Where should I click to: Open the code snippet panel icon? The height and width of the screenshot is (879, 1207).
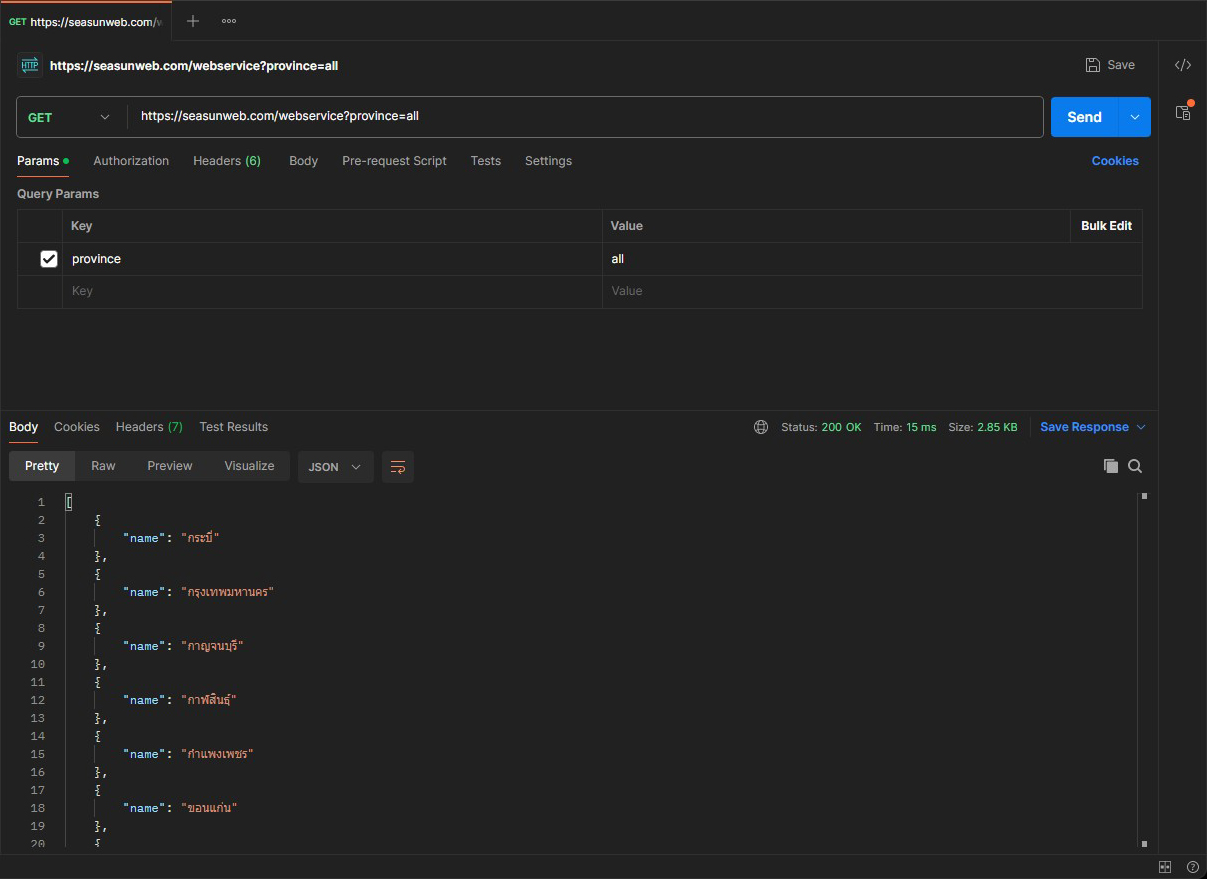[1183, 65]
